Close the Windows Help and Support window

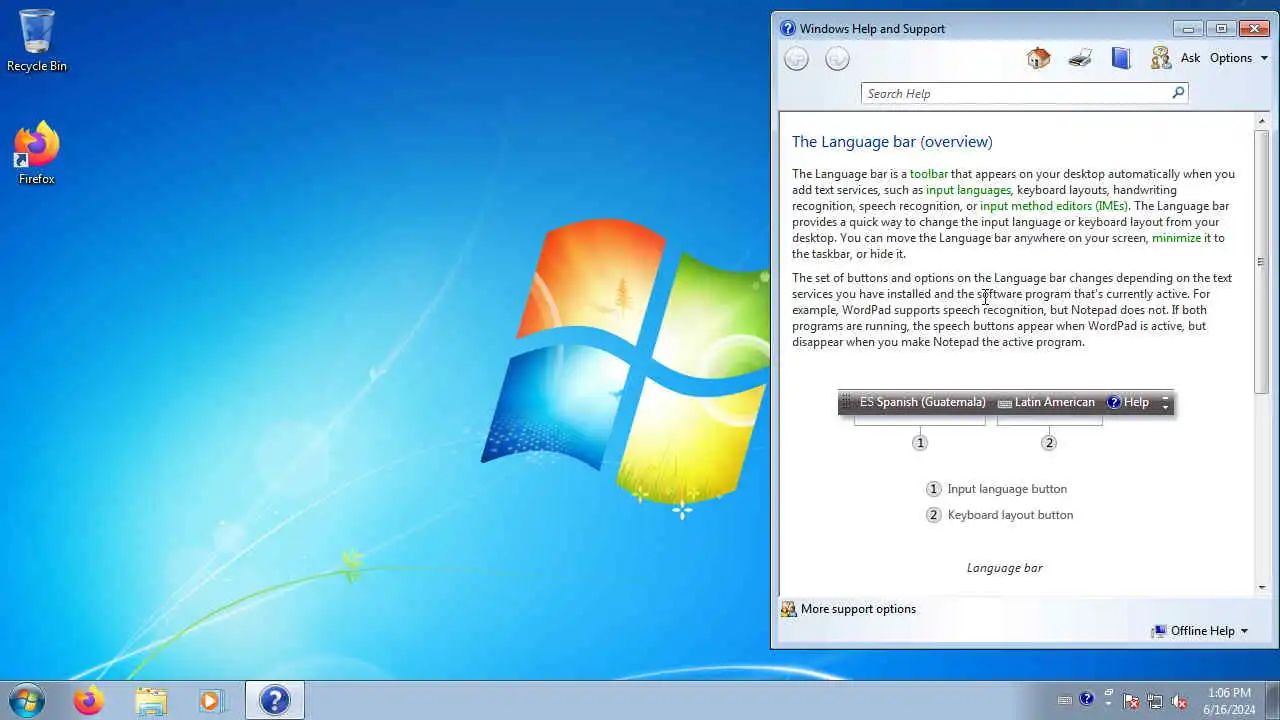point(1254,29)
